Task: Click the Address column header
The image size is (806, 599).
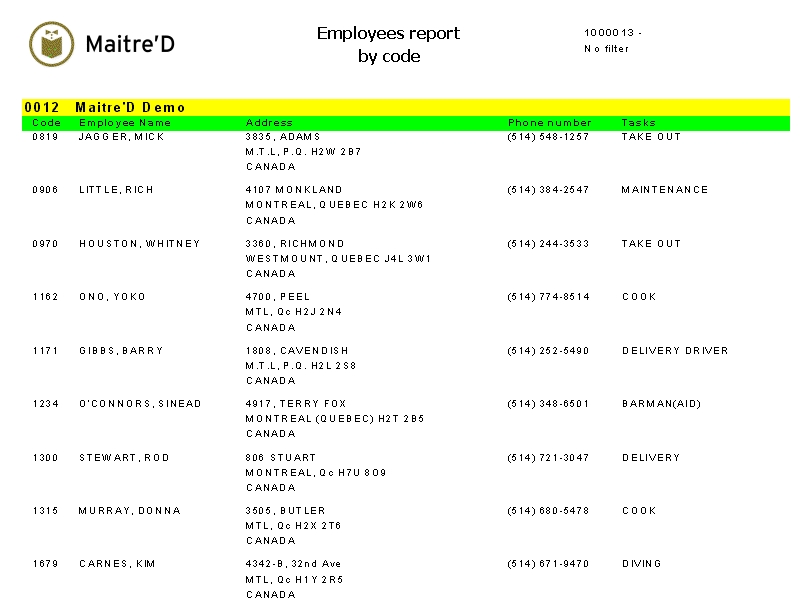Action: [x=269, y=123]
